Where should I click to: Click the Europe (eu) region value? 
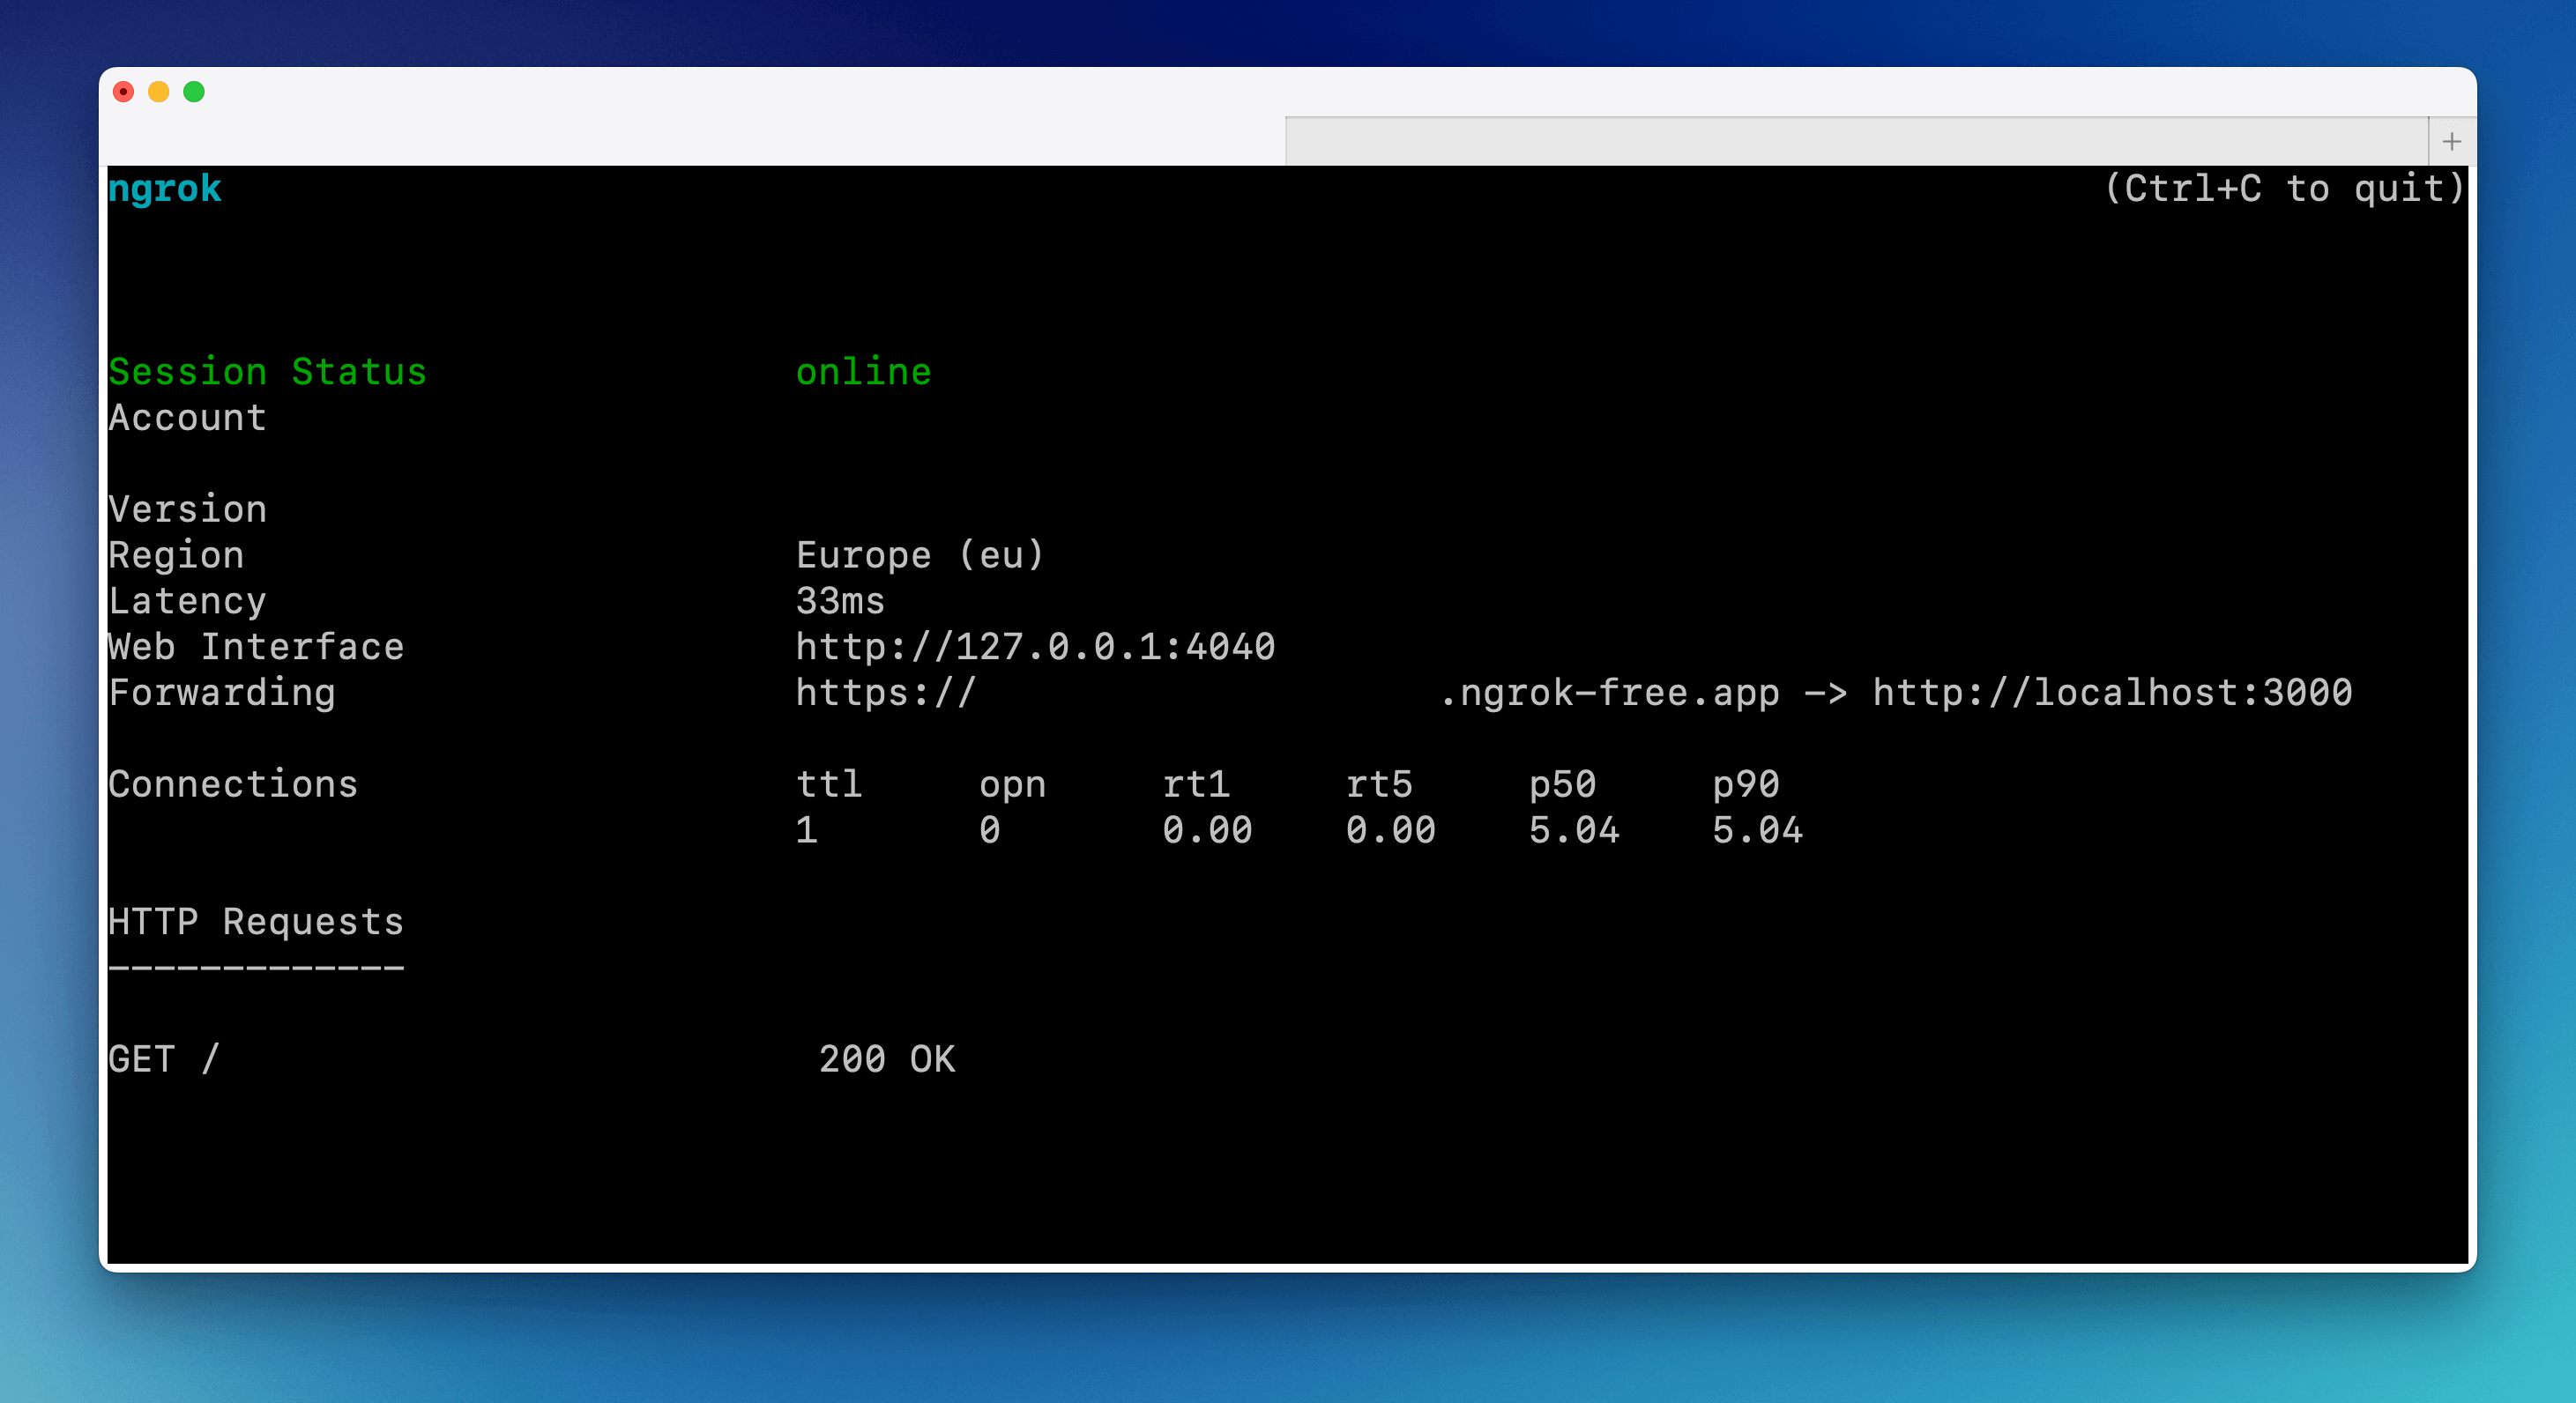pyautogui.click(x=920, y=555)
